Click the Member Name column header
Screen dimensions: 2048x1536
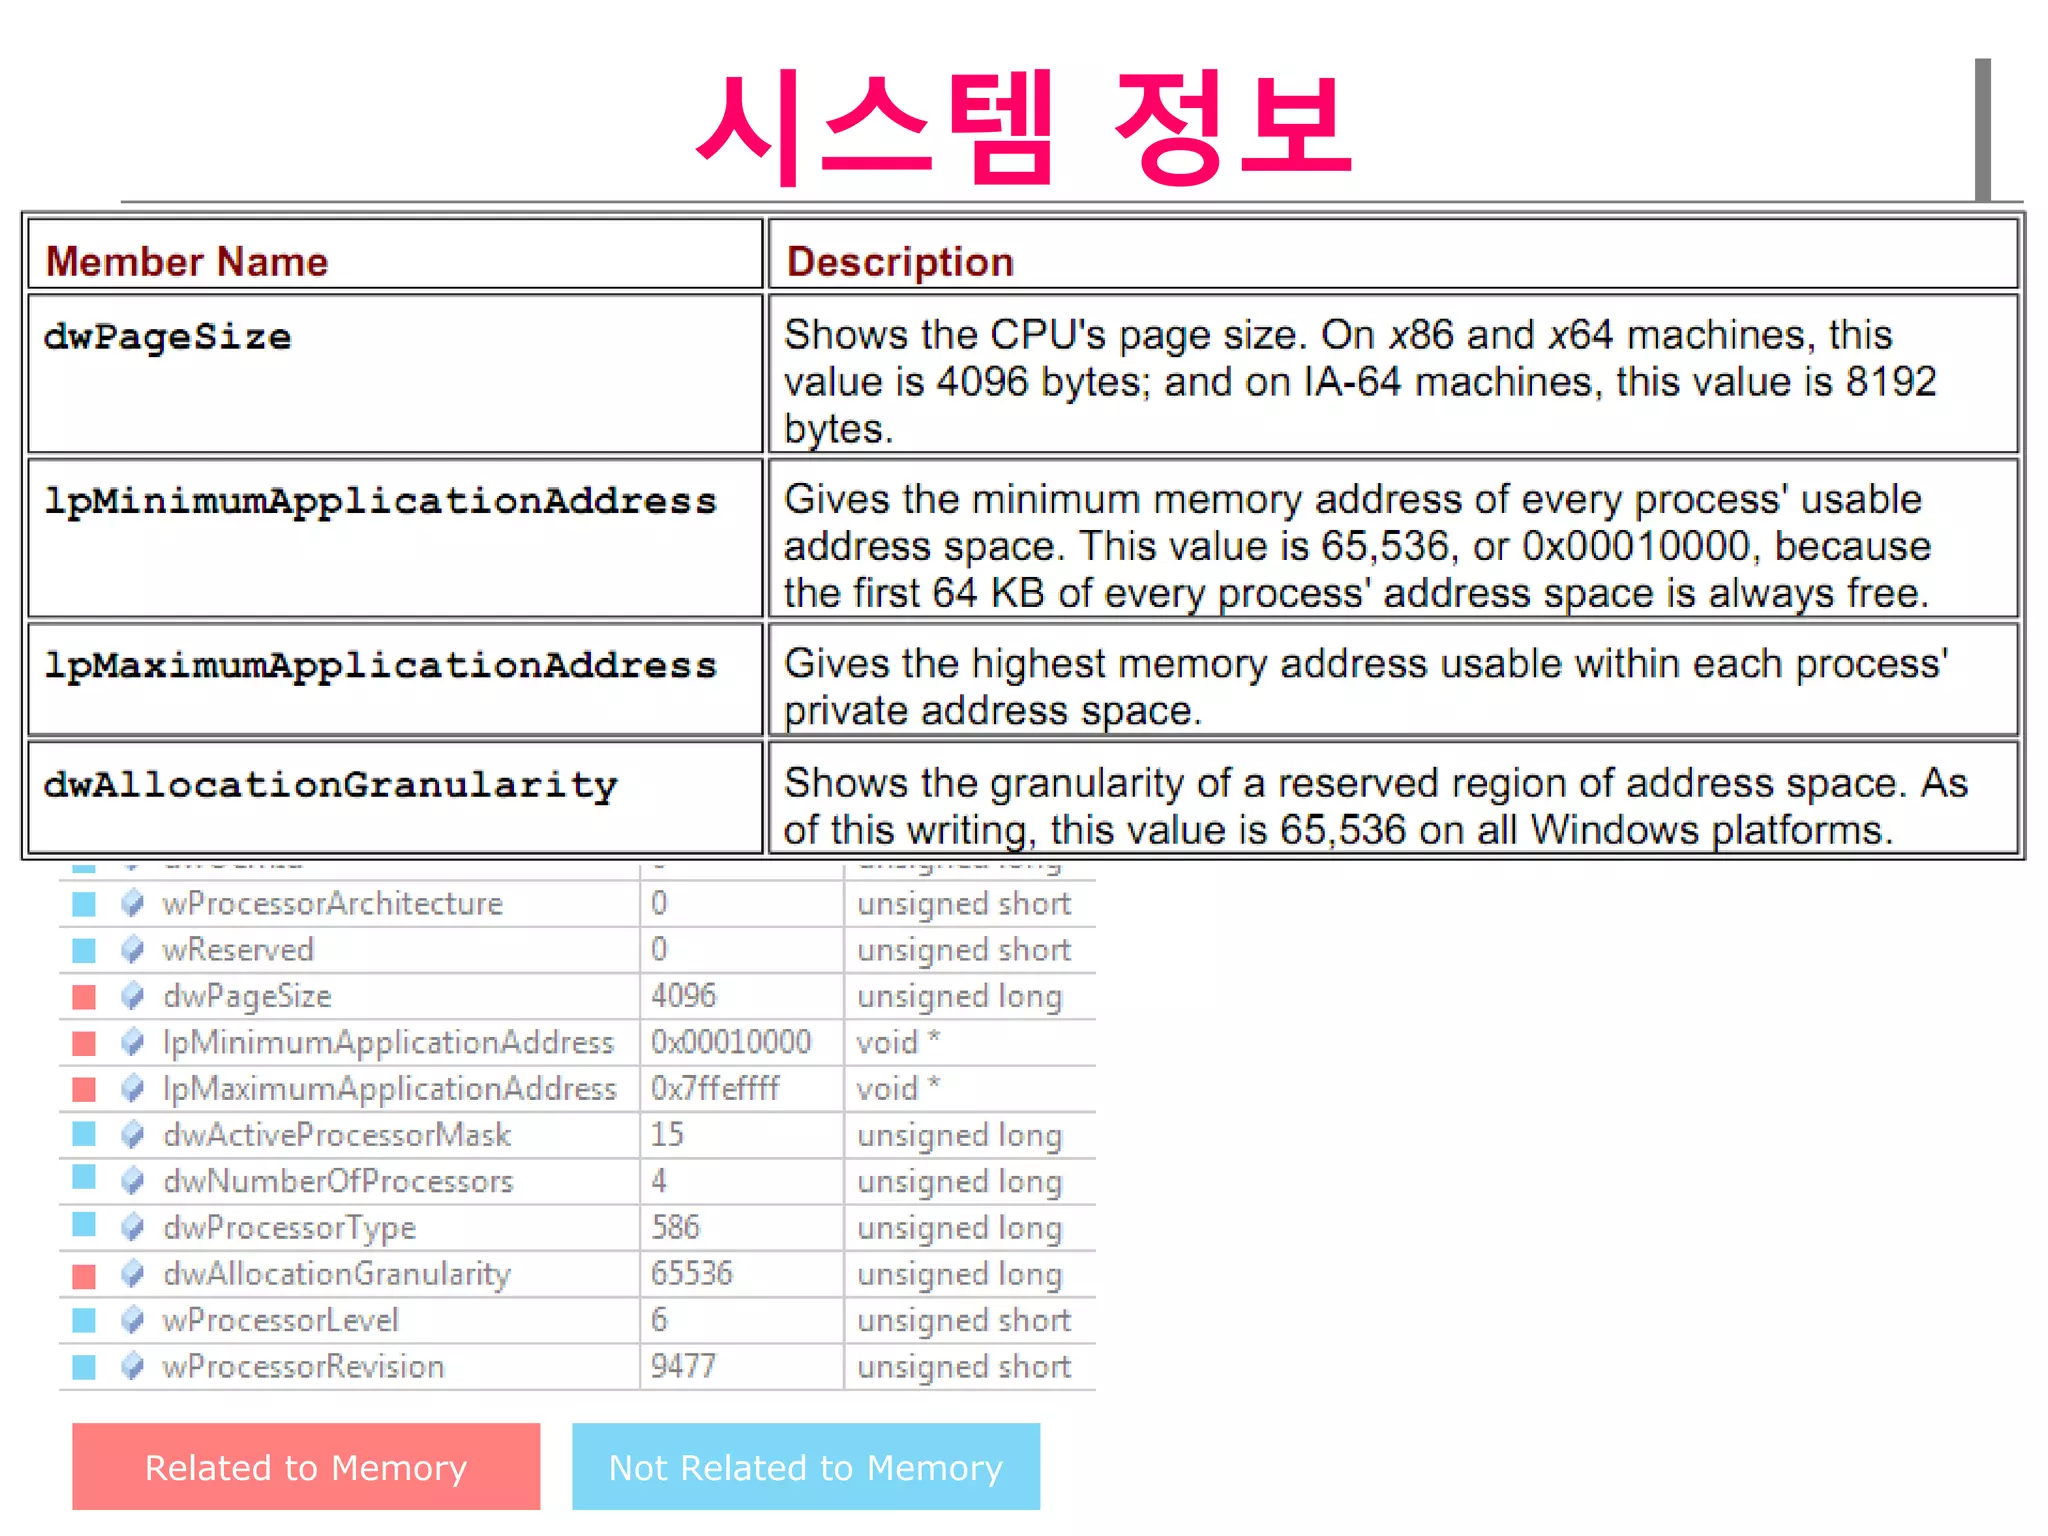[x=187, y=262]
